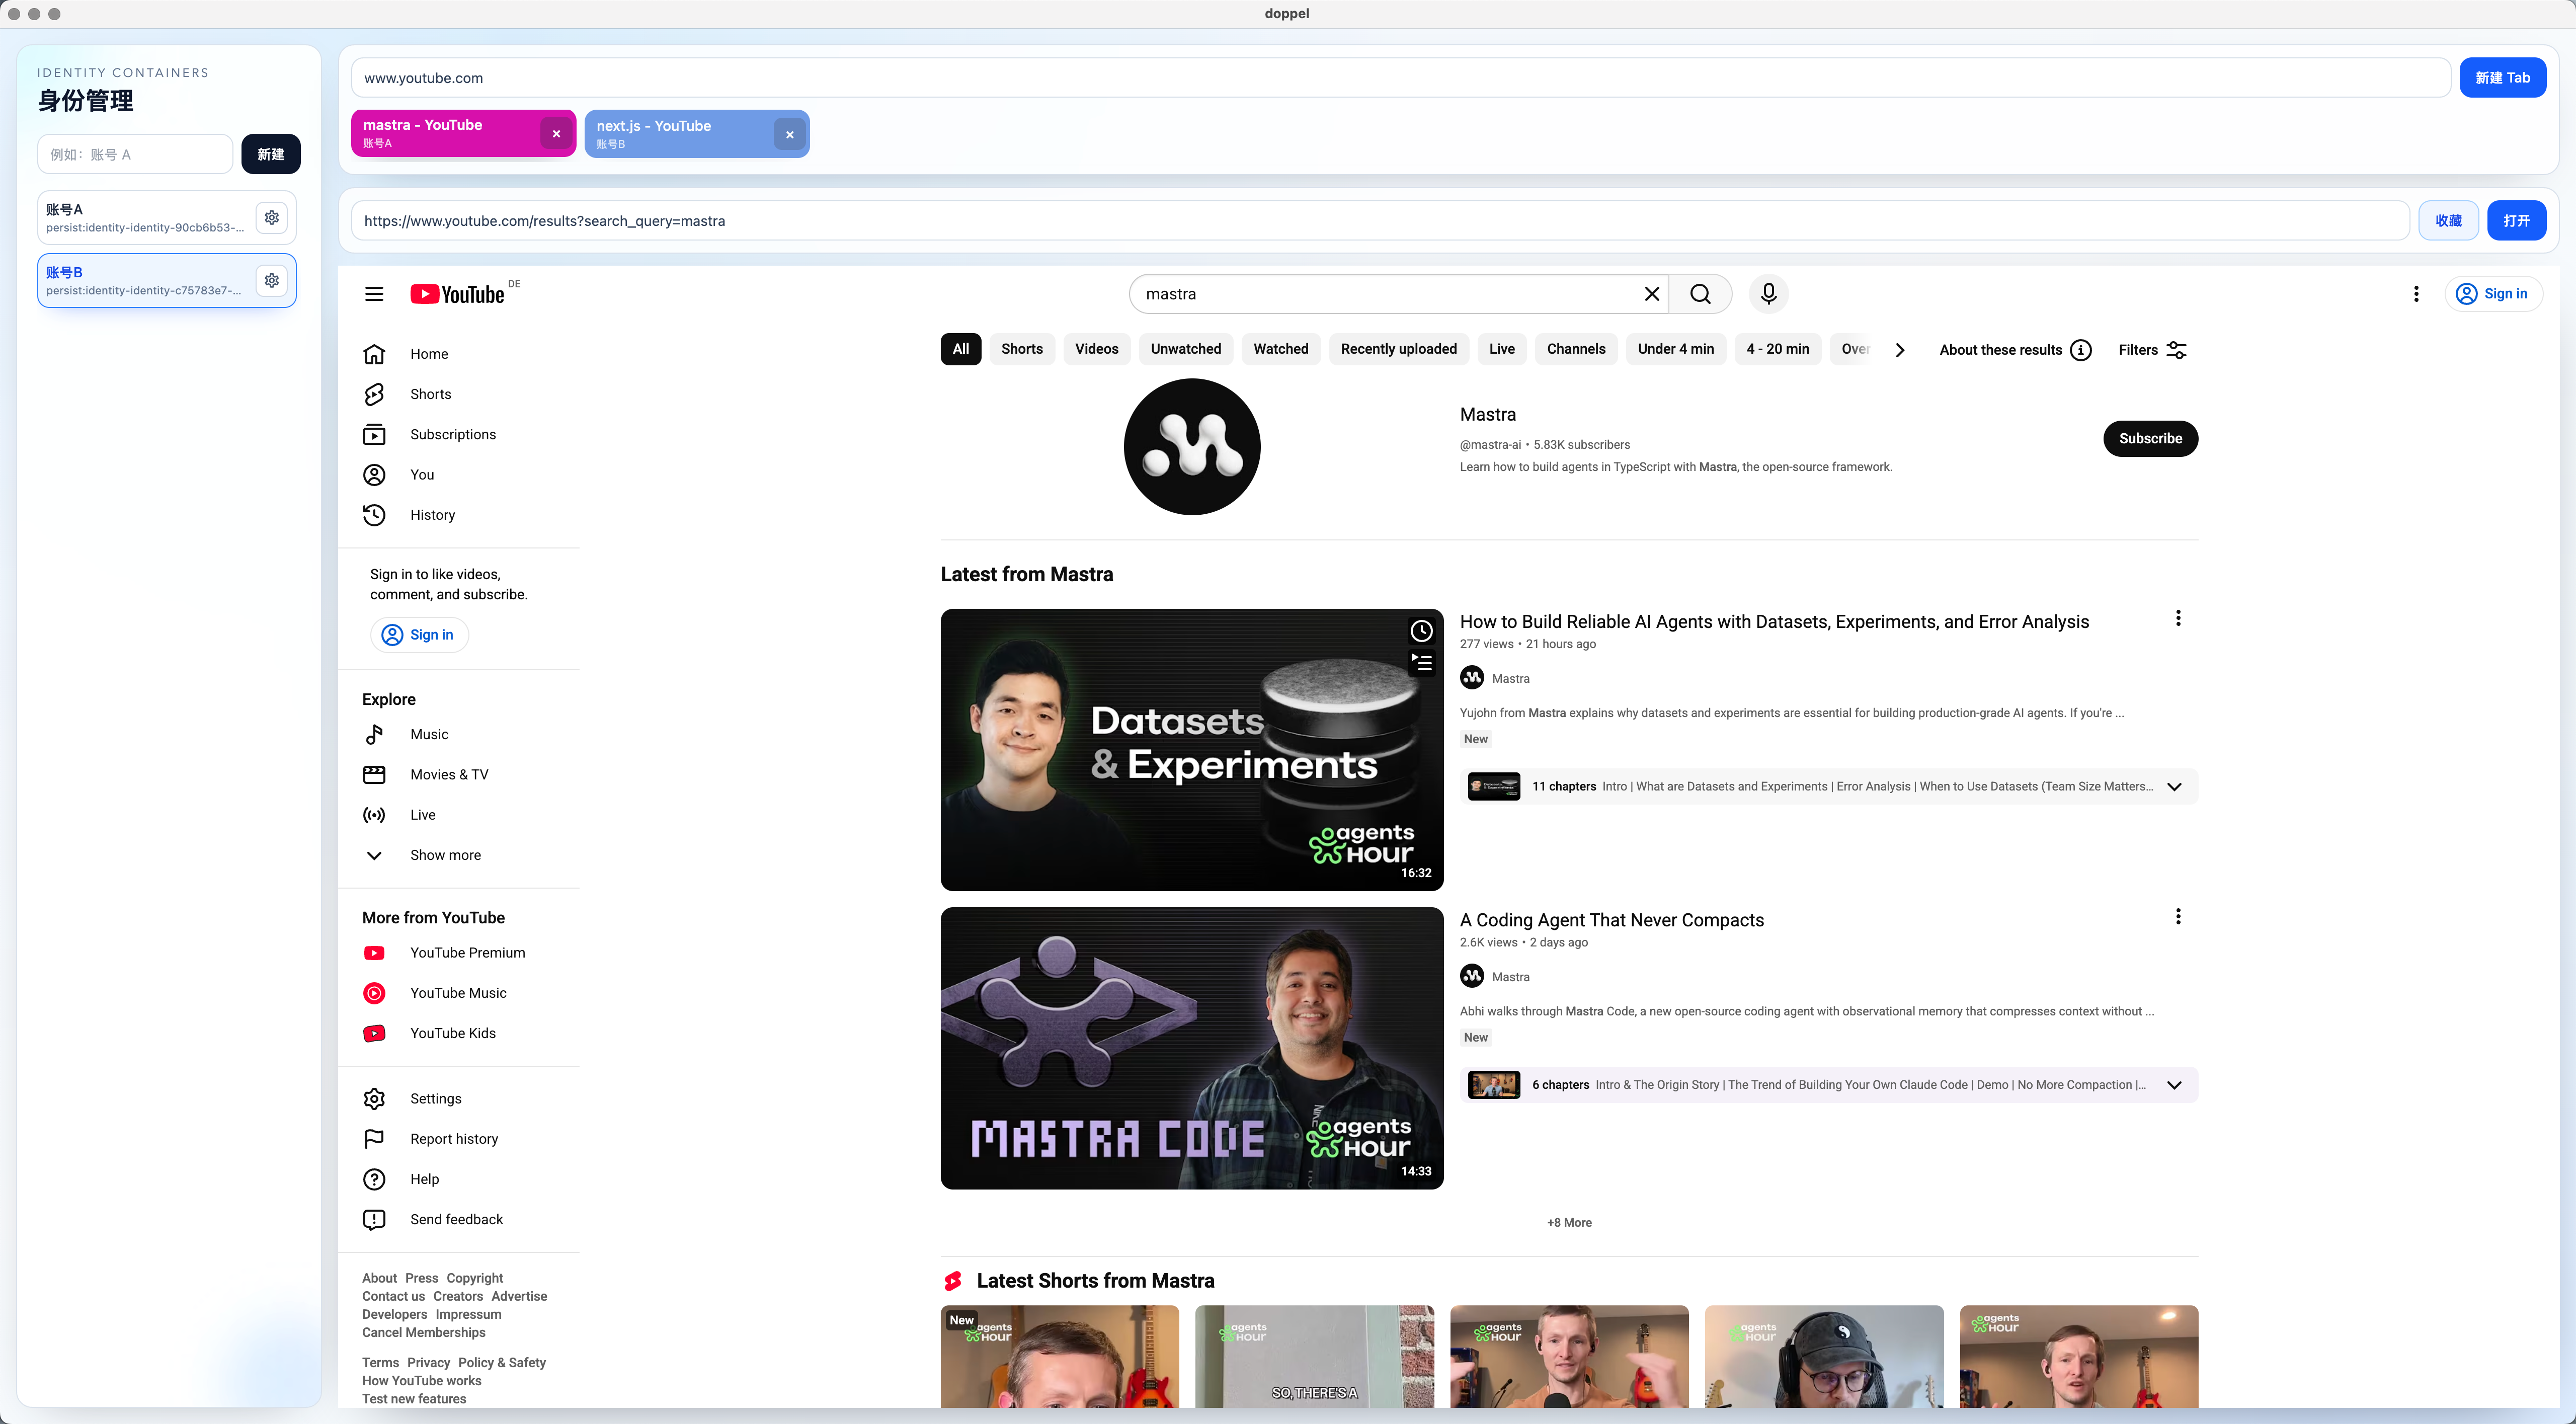2576x1424 pixels.
Task: Expand the 11 chapters dropdown
Action: click(2174, 787)
